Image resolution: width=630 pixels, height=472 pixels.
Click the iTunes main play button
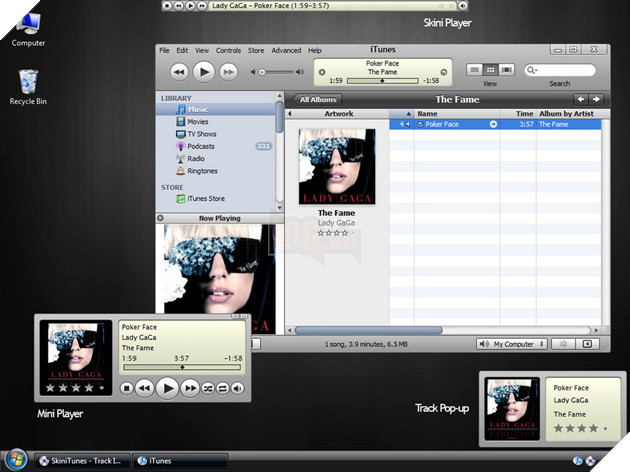click(203, 71)
